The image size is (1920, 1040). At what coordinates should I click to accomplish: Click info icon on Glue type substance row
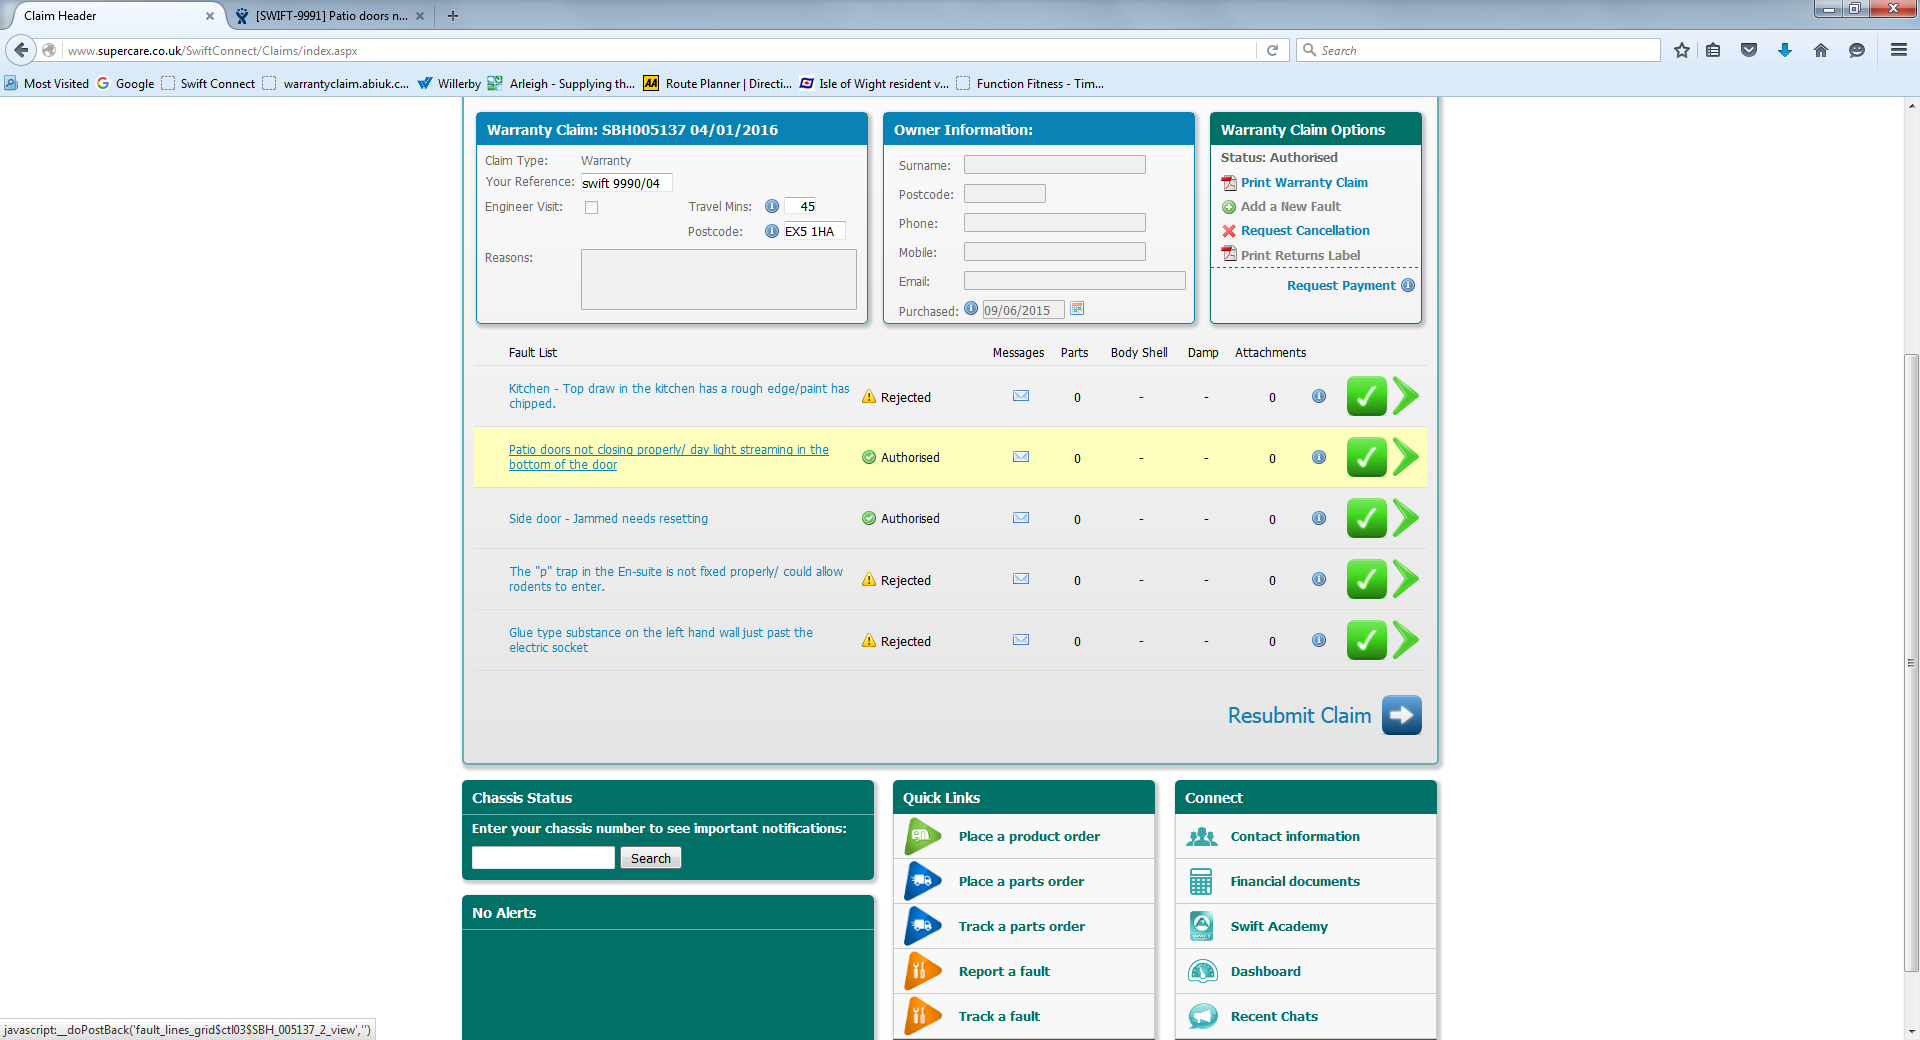pos(1318,640)
